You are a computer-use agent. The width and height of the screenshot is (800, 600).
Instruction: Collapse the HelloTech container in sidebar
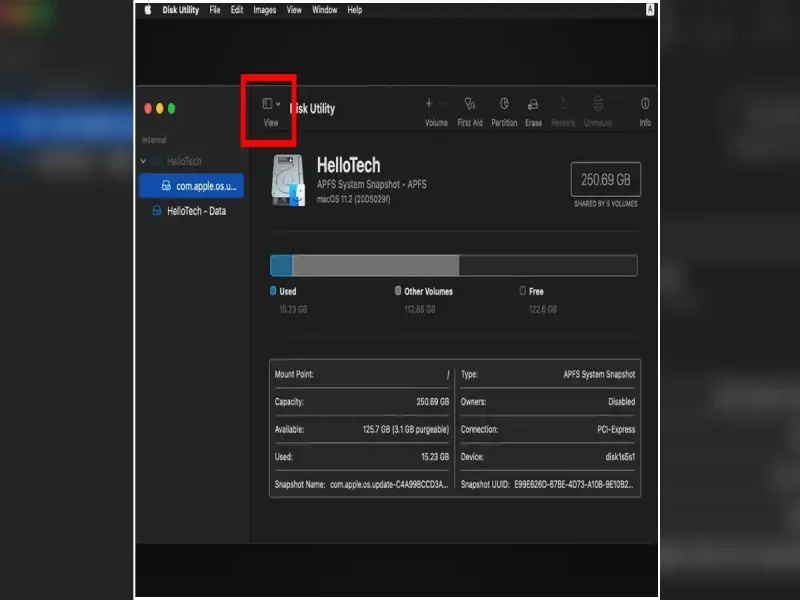point(144,161)
